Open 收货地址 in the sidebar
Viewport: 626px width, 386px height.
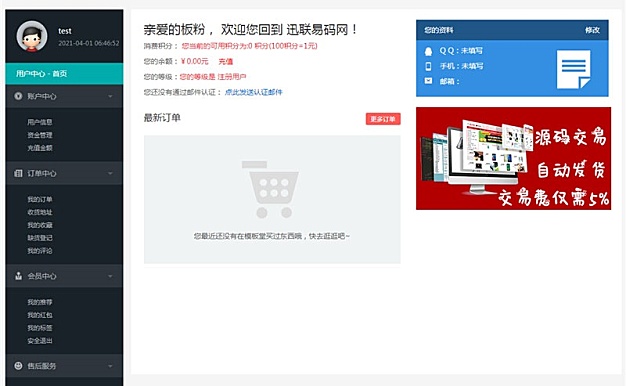[x=40, y=212]
